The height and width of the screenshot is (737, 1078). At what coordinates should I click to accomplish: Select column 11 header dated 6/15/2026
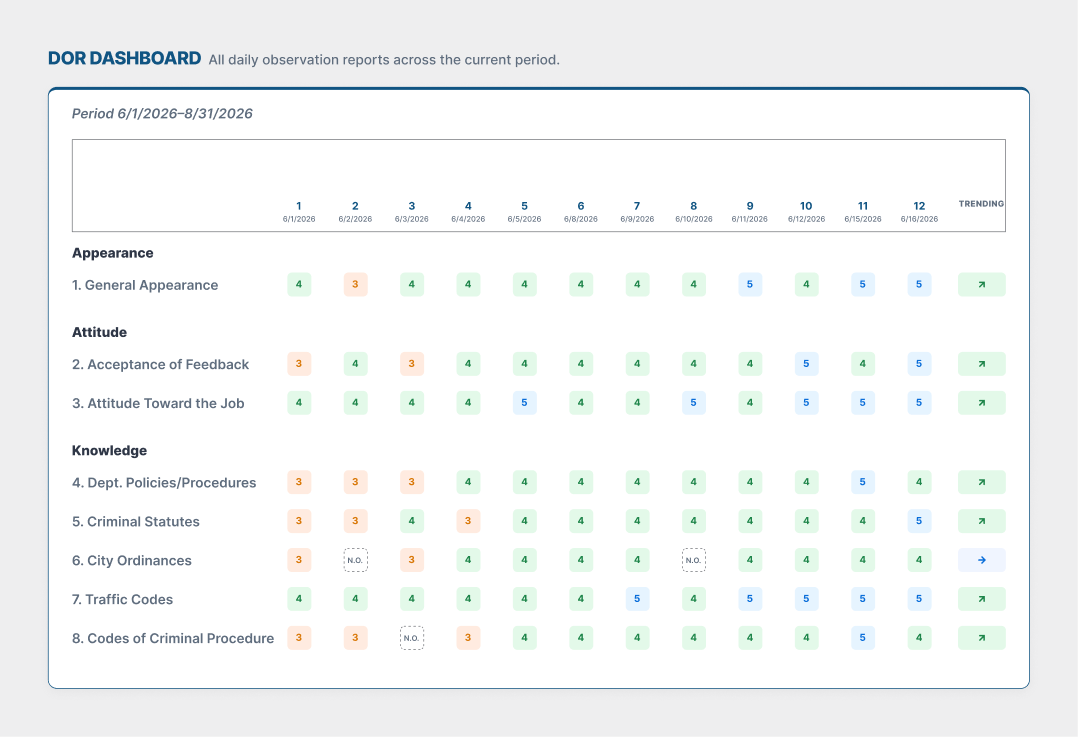pyautogui.click(x=863, y=212)
